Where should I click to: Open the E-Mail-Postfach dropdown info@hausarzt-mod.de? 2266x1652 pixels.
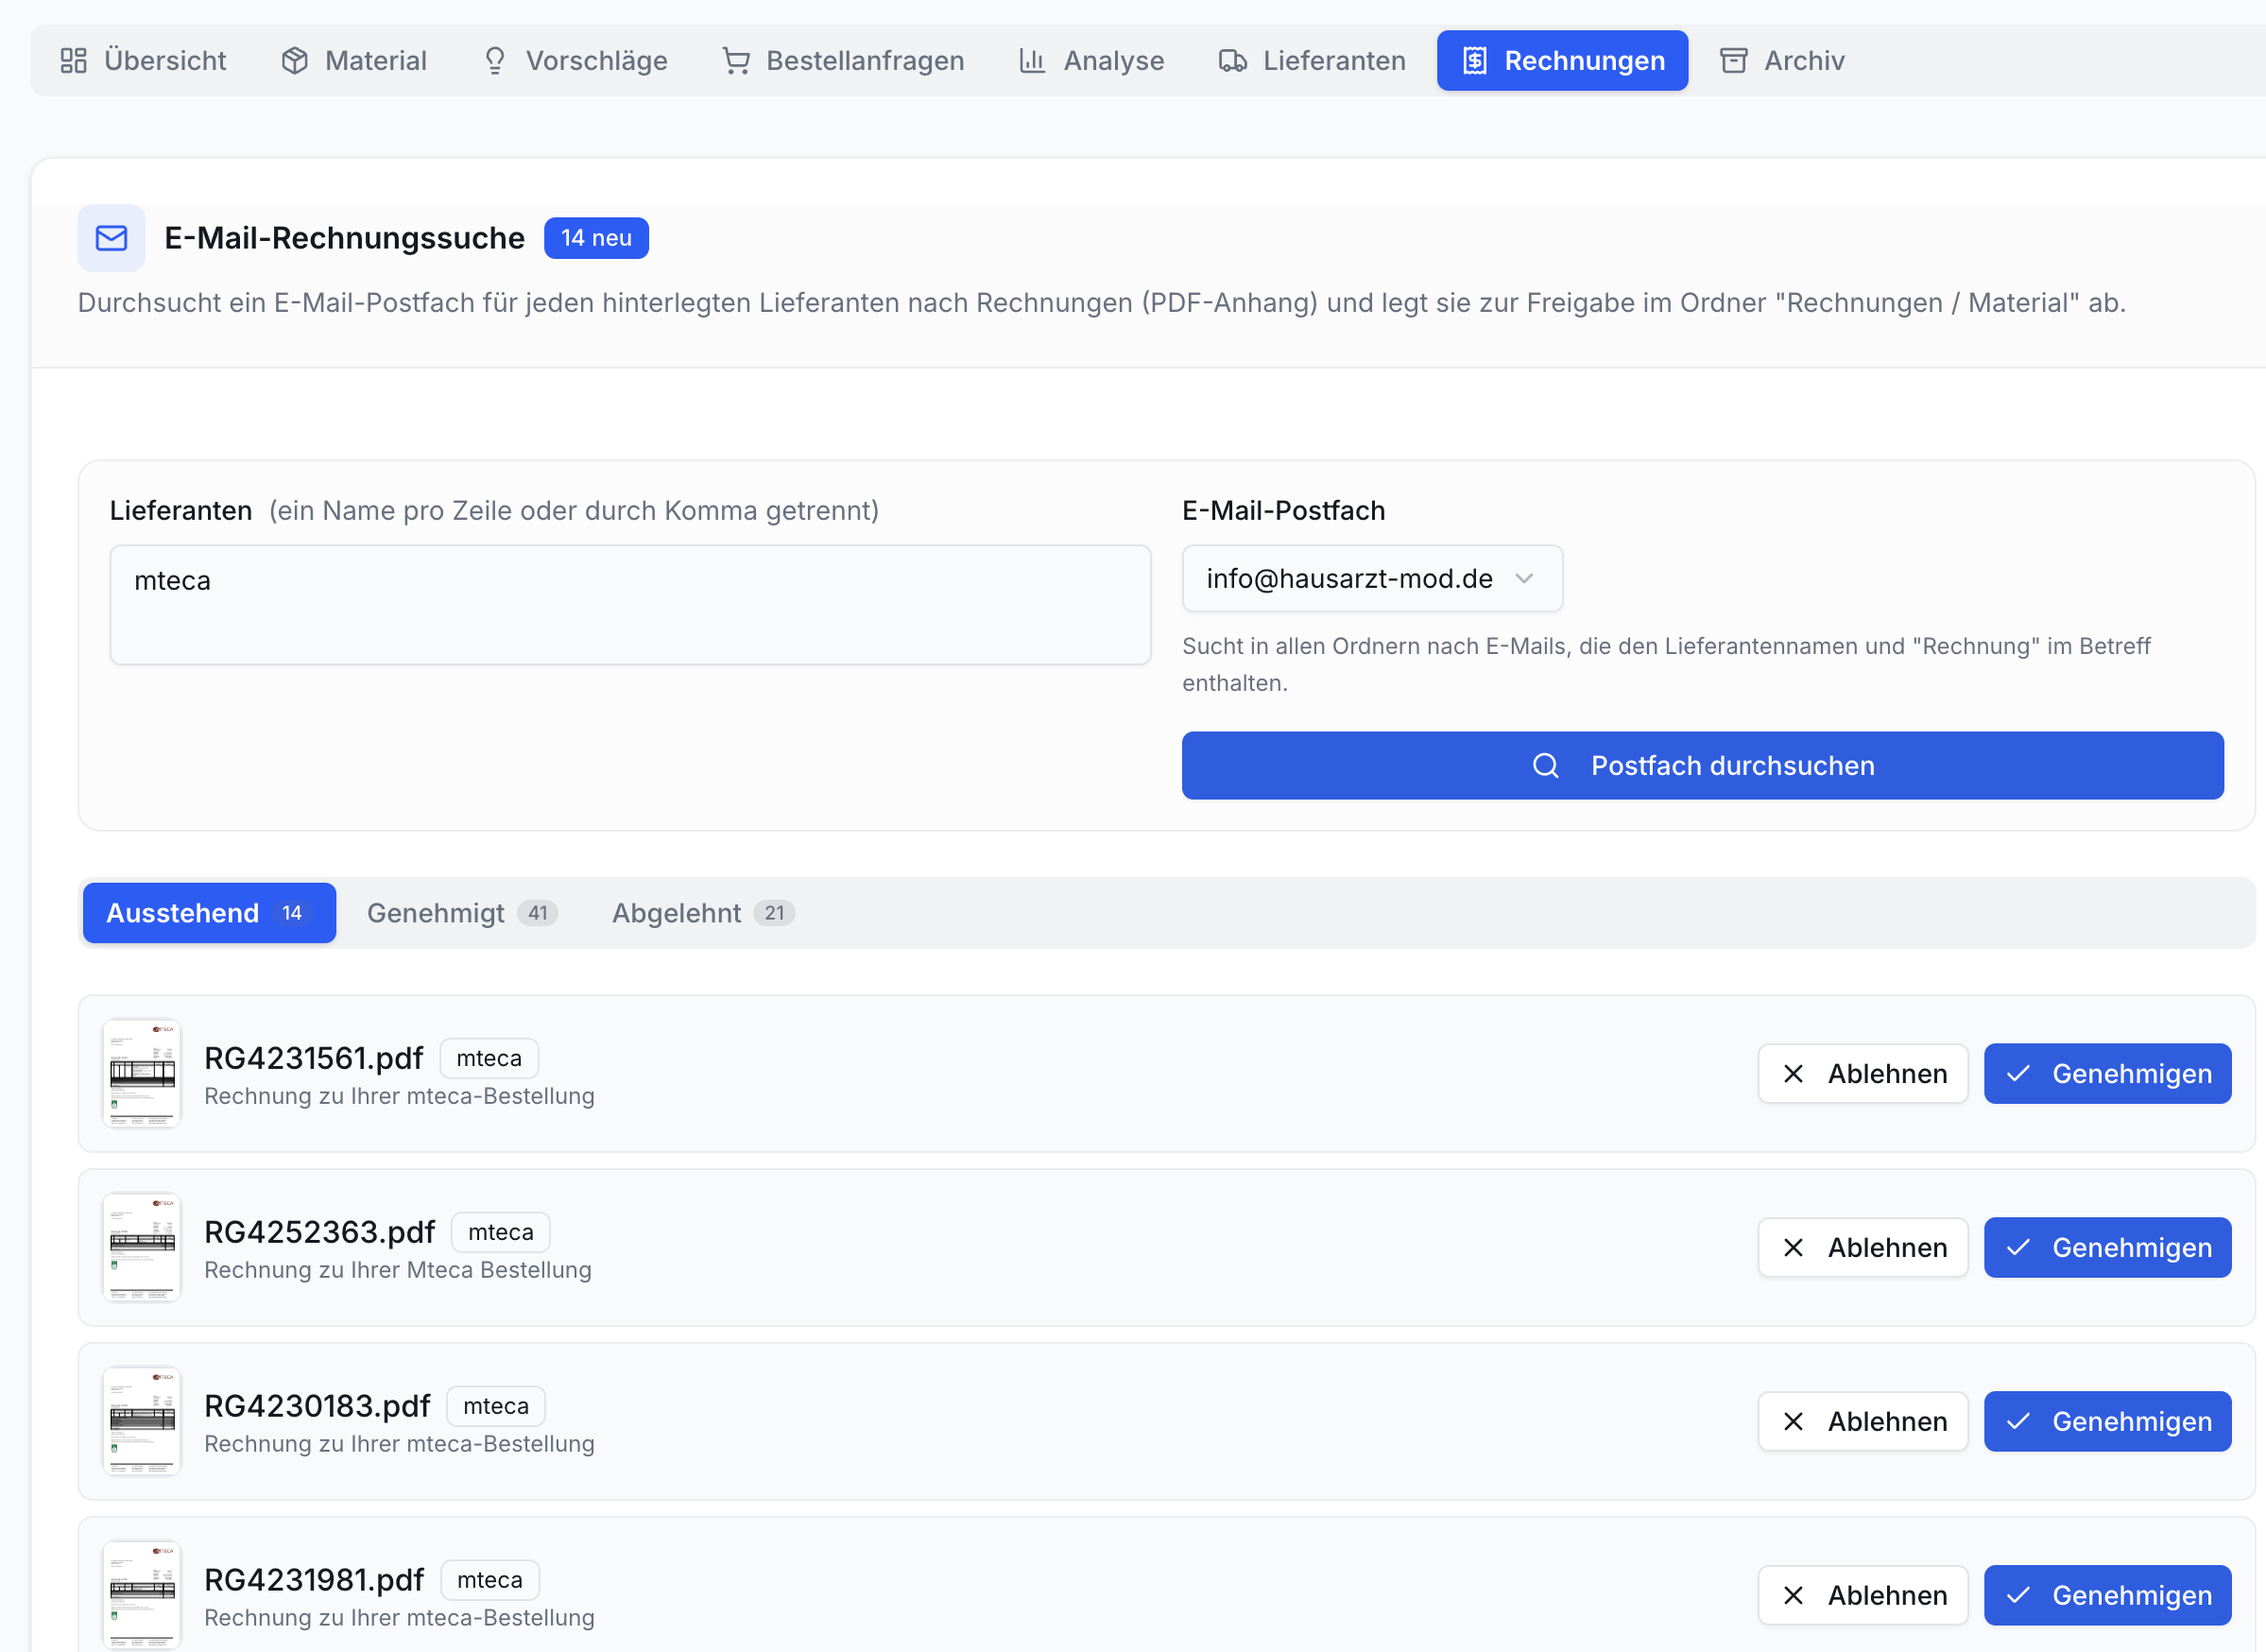(x=1372, y=578)
